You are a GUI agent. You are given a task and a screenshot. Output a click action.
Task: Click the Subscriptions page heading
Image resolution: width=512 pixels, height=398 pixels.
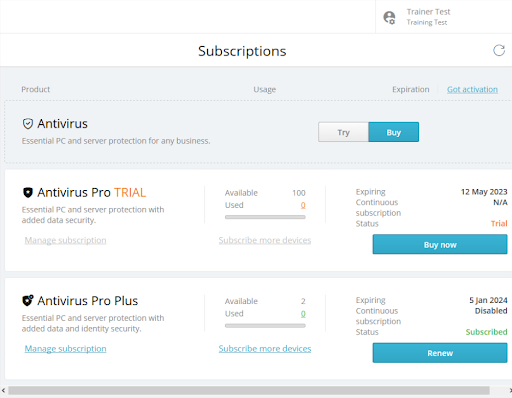tap(242, 51)
